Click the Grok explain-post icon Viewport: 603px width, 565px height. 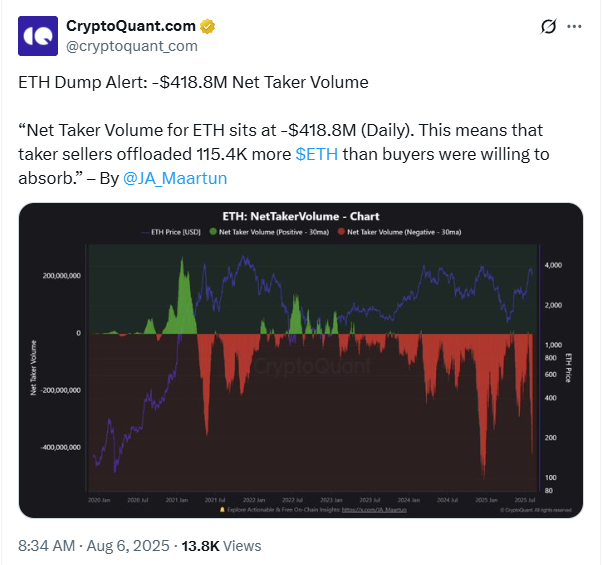coord(547,27)
